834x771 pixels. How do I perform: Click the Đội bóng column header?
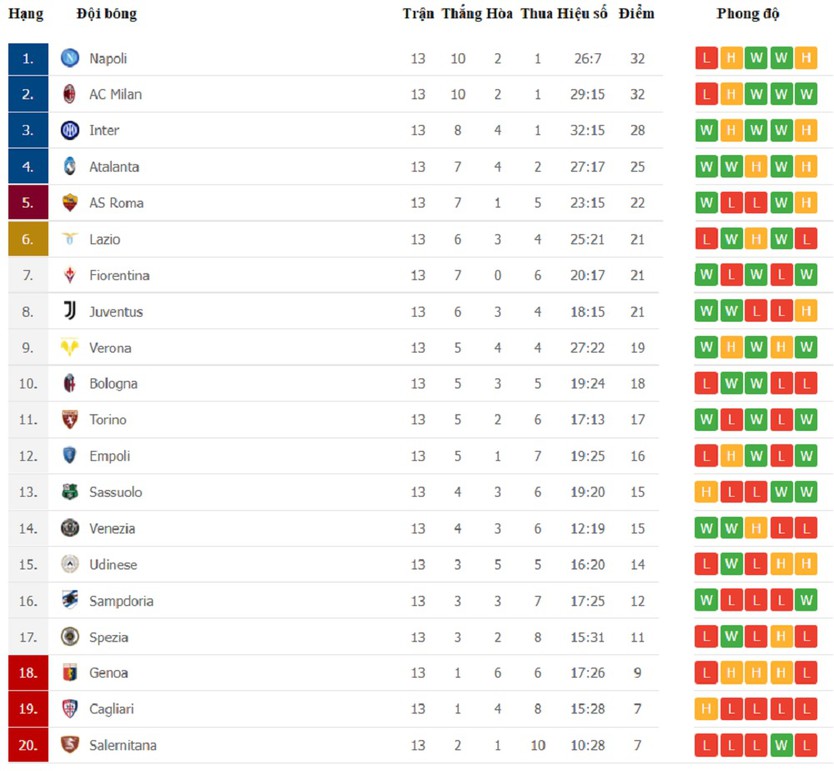pyautogui.click(x=106, y=14)
